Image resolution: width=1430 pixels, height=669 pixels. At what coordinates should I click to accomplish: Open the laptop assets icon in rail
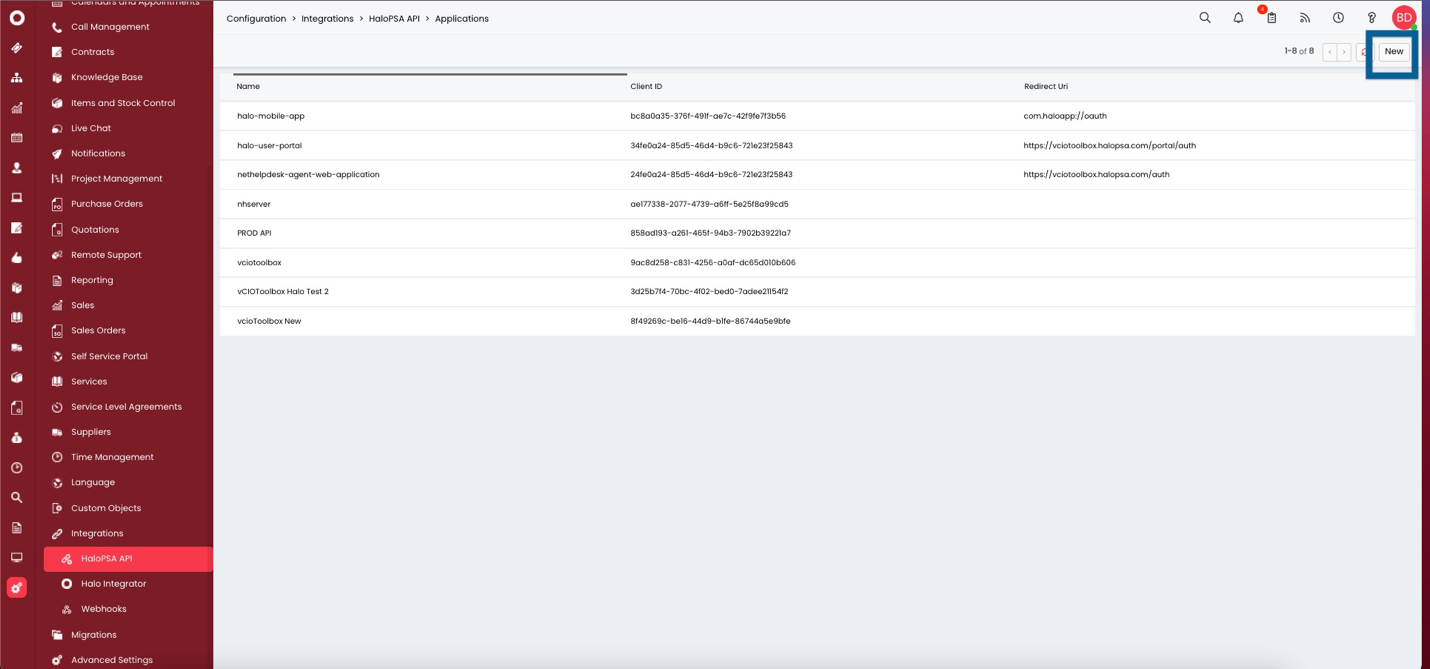coord(17,197)
